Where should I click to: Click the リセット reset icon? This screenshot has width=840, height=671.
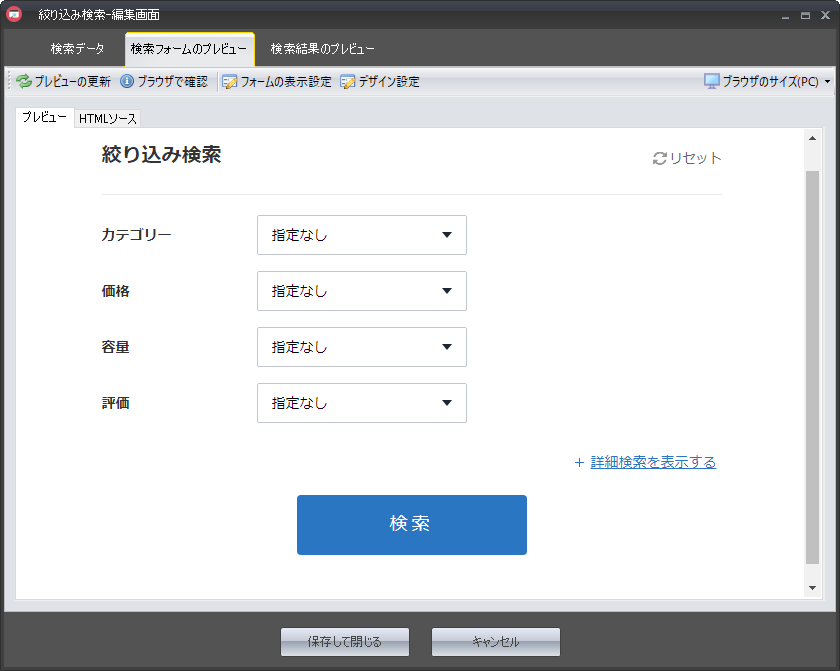coord(659,158)
